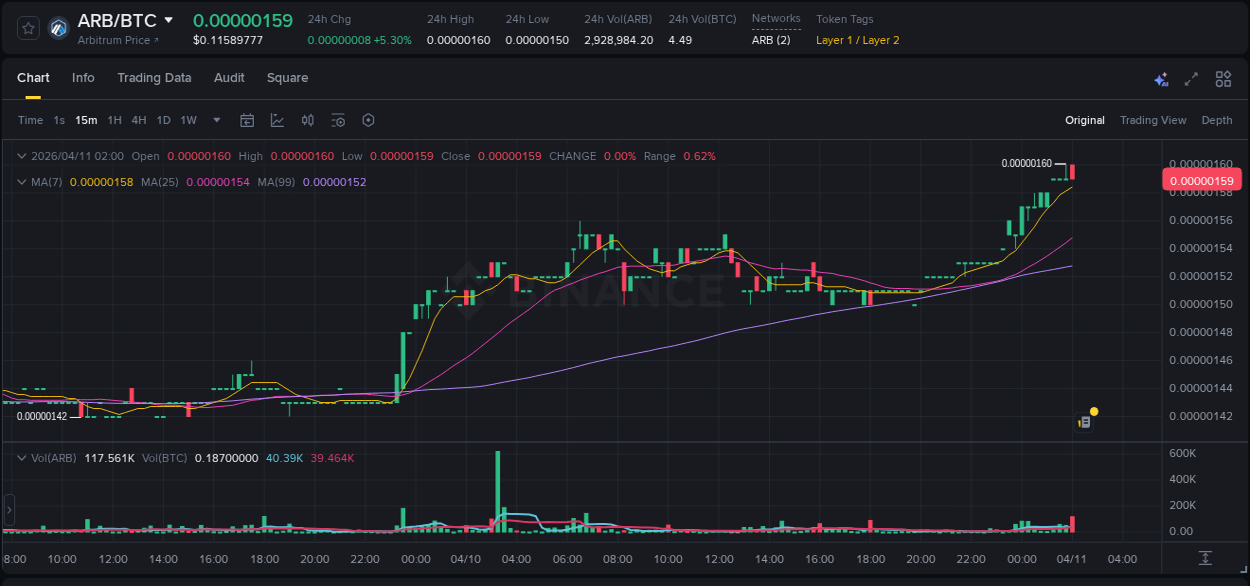The width and height of the screenshot is (1250, 586).
Task: Open the AI assistant sparkle icon
Action: 1161,79
